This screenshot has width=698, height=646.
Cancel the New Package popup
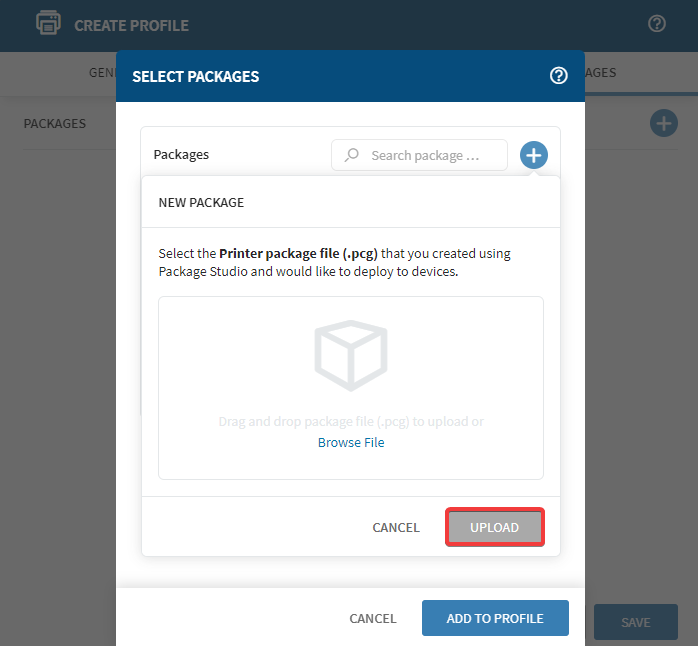click(x=396, y=527)
